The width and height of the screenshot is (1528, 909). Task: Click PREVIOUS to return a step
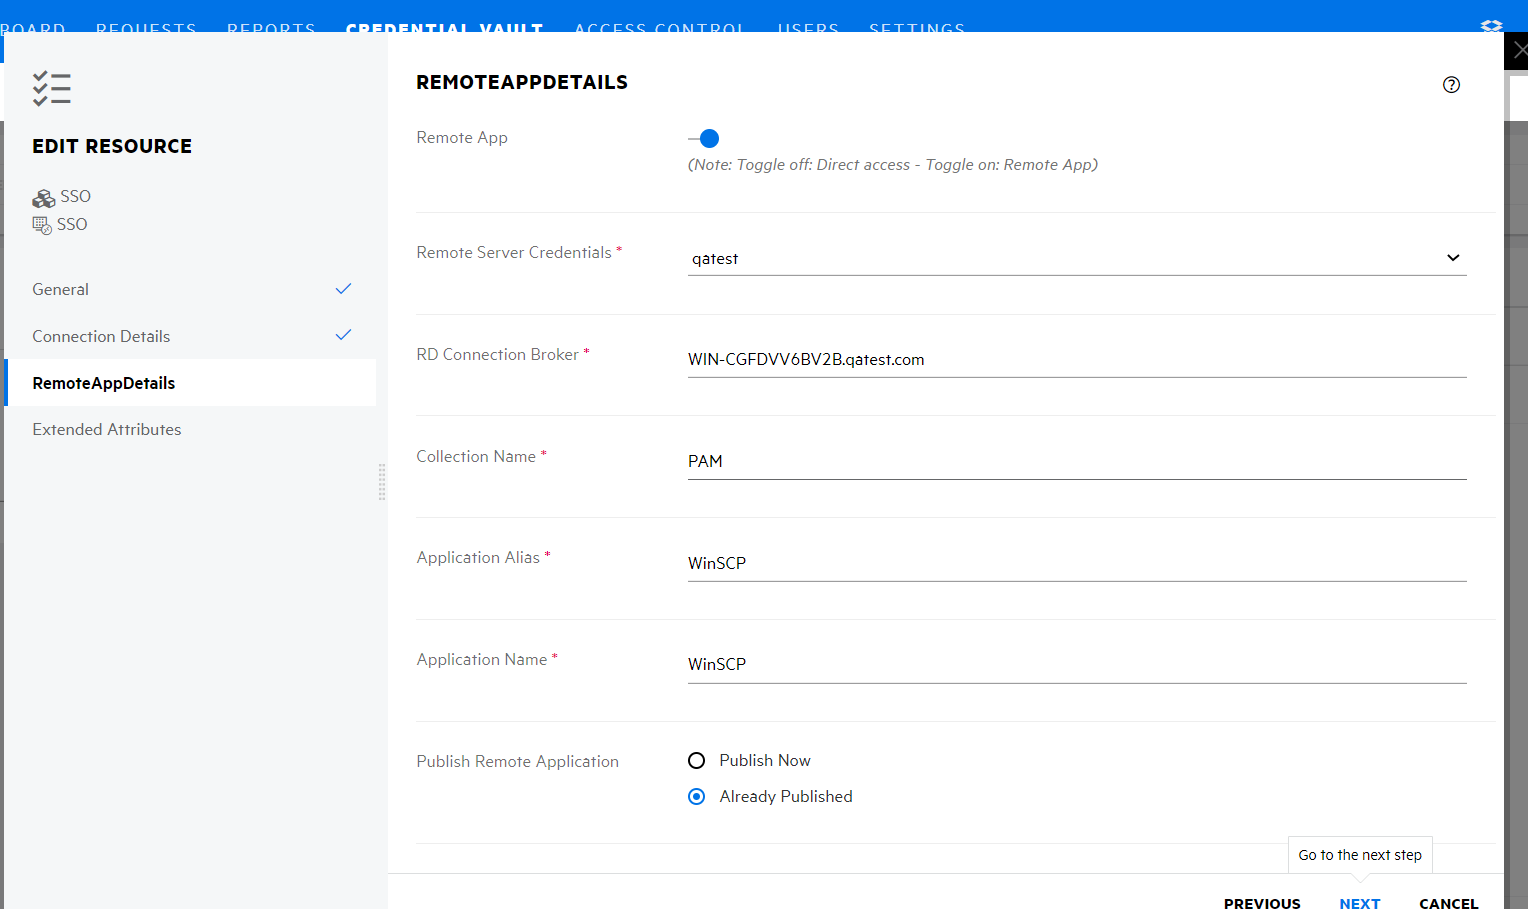click(x=1262, y=902)
